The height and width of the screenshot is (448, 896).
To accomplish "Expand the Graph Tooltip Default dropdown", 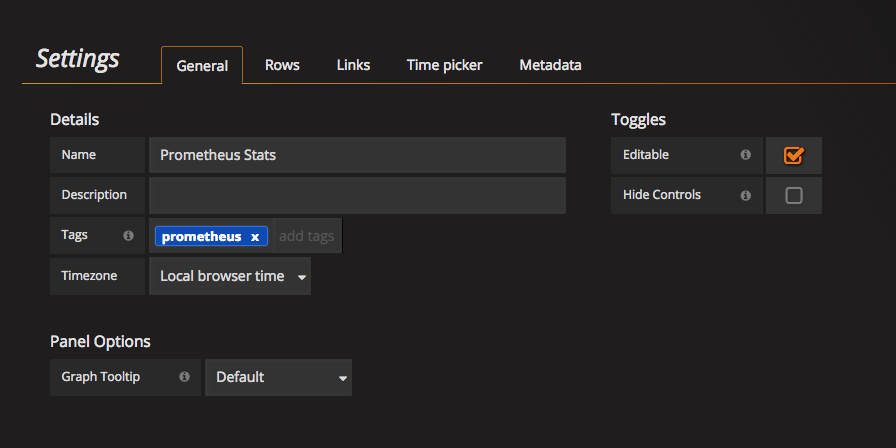I will (278, 377).
